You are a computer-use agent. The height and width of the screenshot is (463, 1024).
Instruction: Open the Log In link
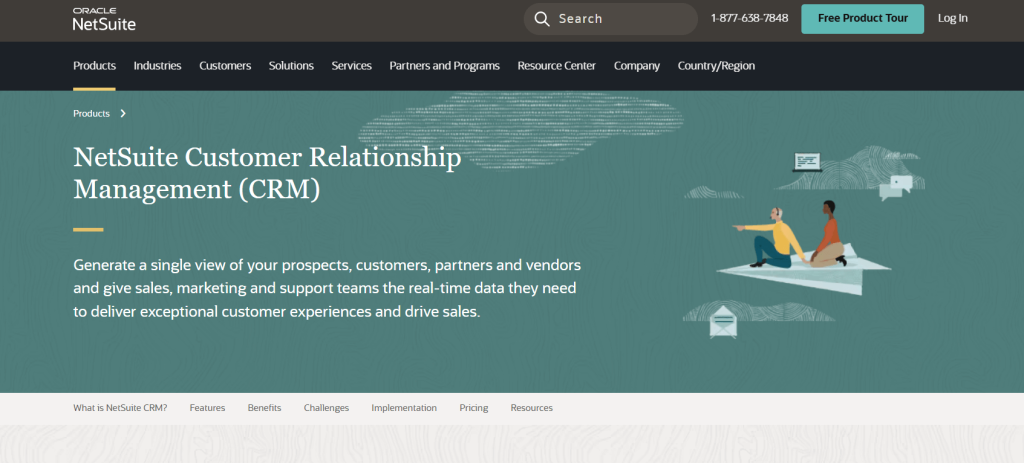click(953, 18)
